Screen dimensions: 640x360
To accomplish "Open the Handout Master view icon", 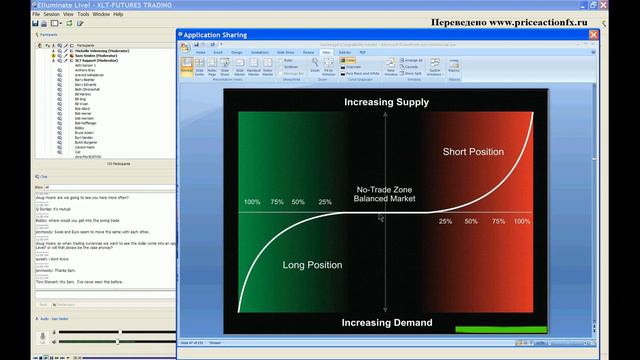I will point(253,67).
